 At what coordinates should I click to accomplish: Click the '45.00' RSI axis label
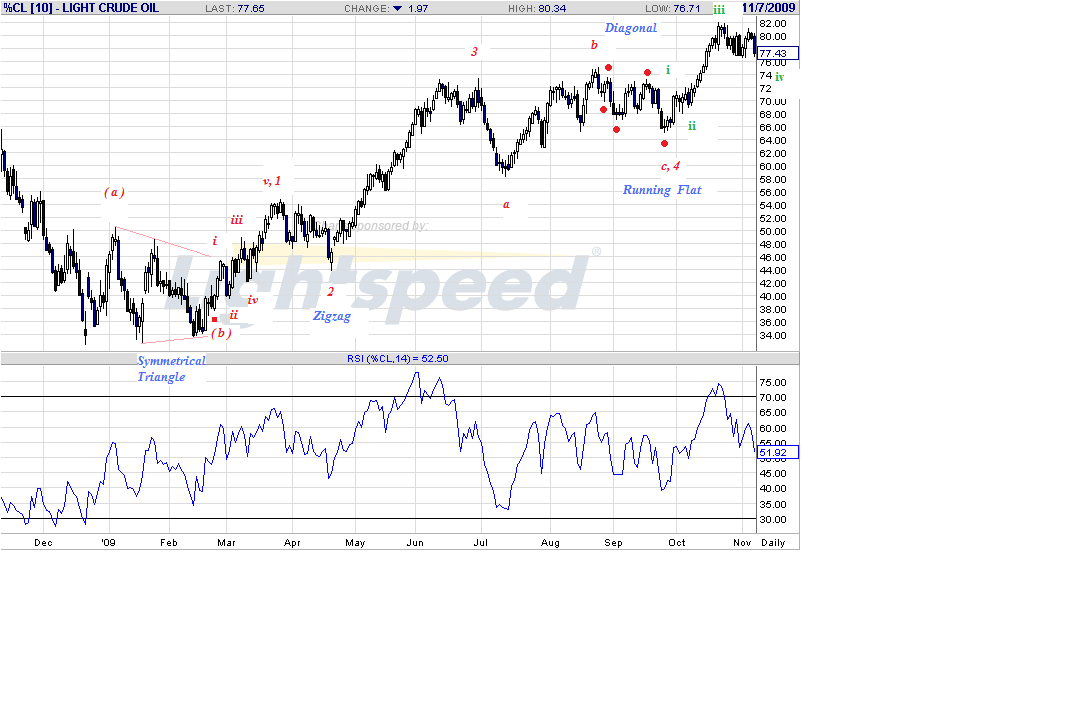coord(773,473)
